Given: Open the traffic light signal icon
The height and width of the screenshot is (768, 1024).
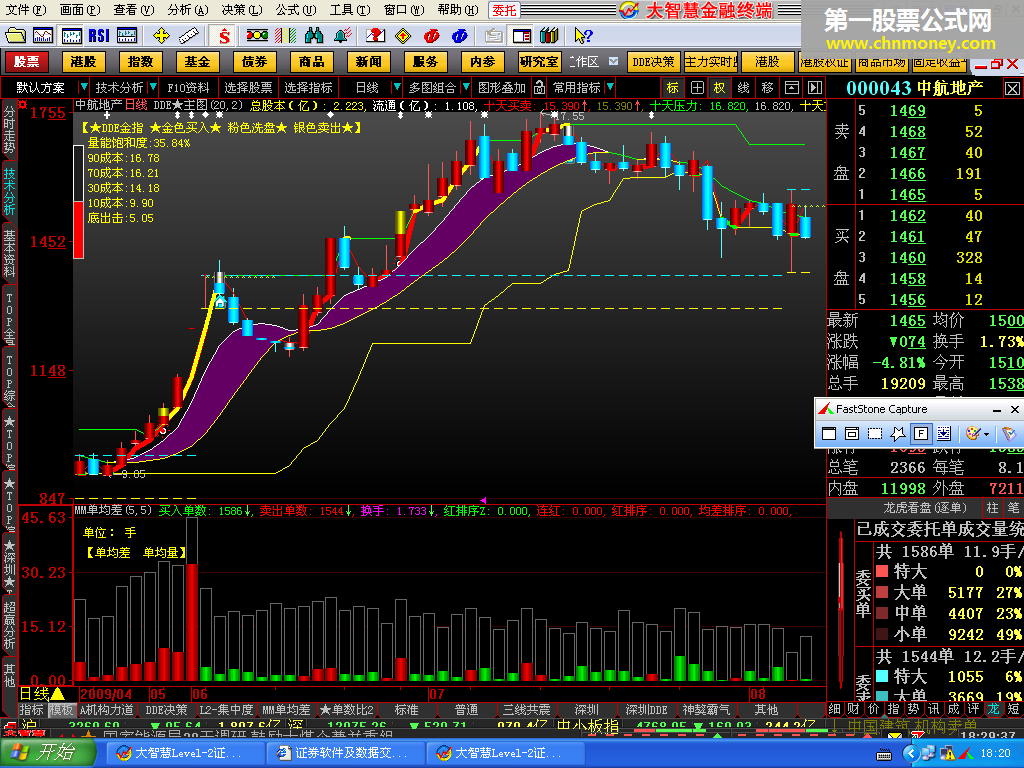Looking at the screenshot, I should tap(257, 35).
